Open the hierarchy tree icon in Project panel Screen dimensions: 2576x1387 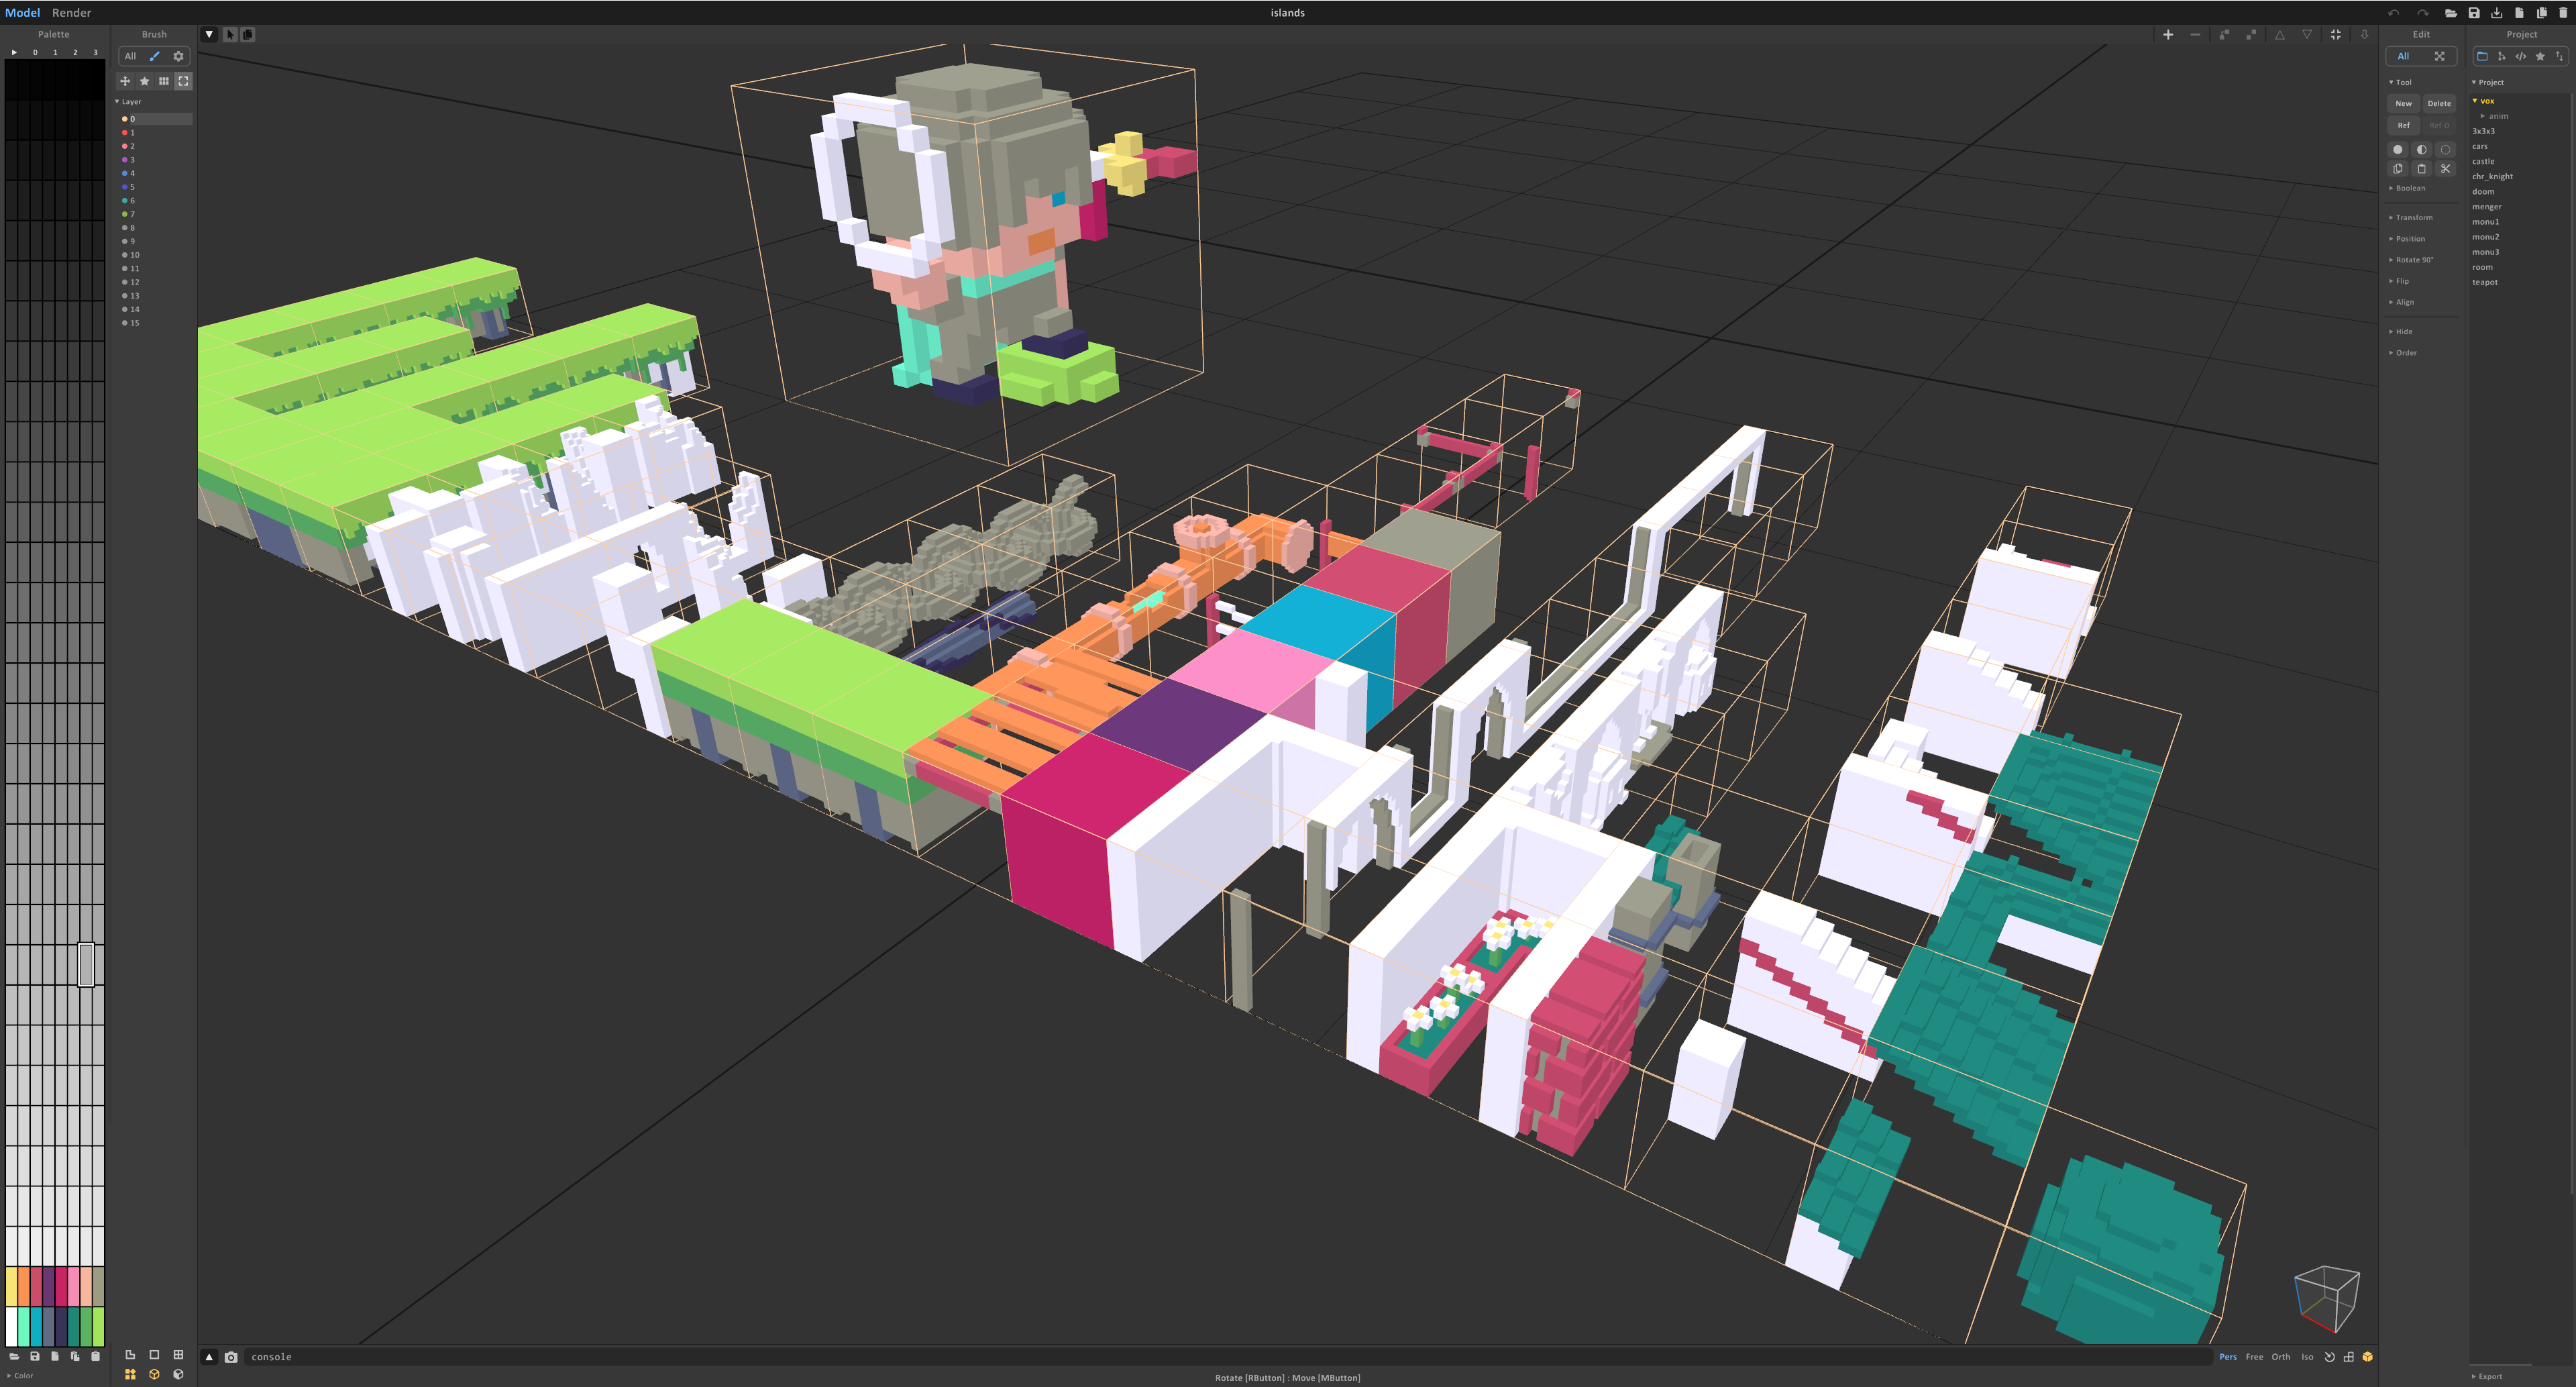2501,56
